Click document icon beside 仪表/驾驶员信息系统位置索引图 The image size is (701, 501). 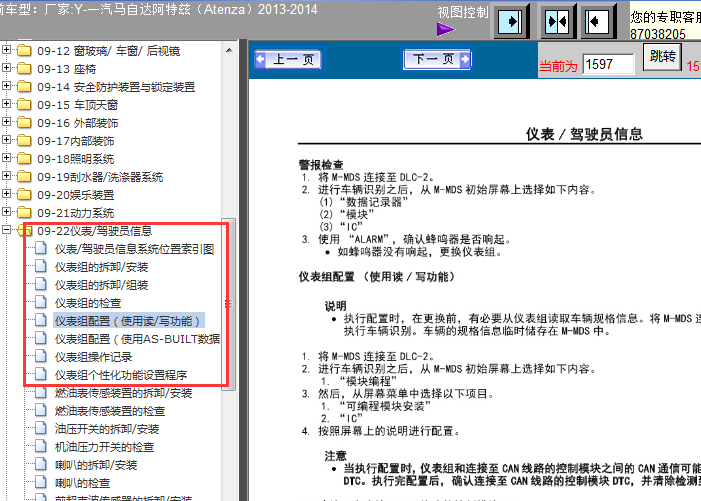click(x=41, y=248)
